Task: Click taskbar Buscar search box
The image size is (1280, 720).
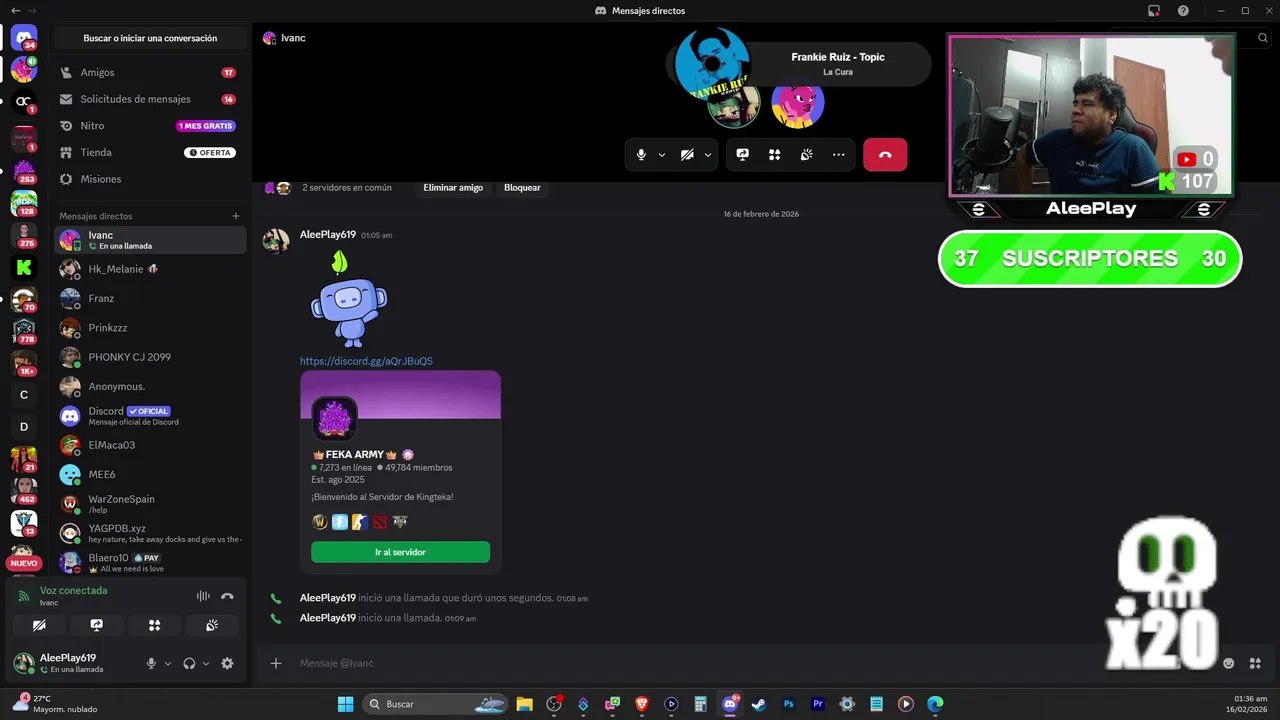Action: coord(436,704)
